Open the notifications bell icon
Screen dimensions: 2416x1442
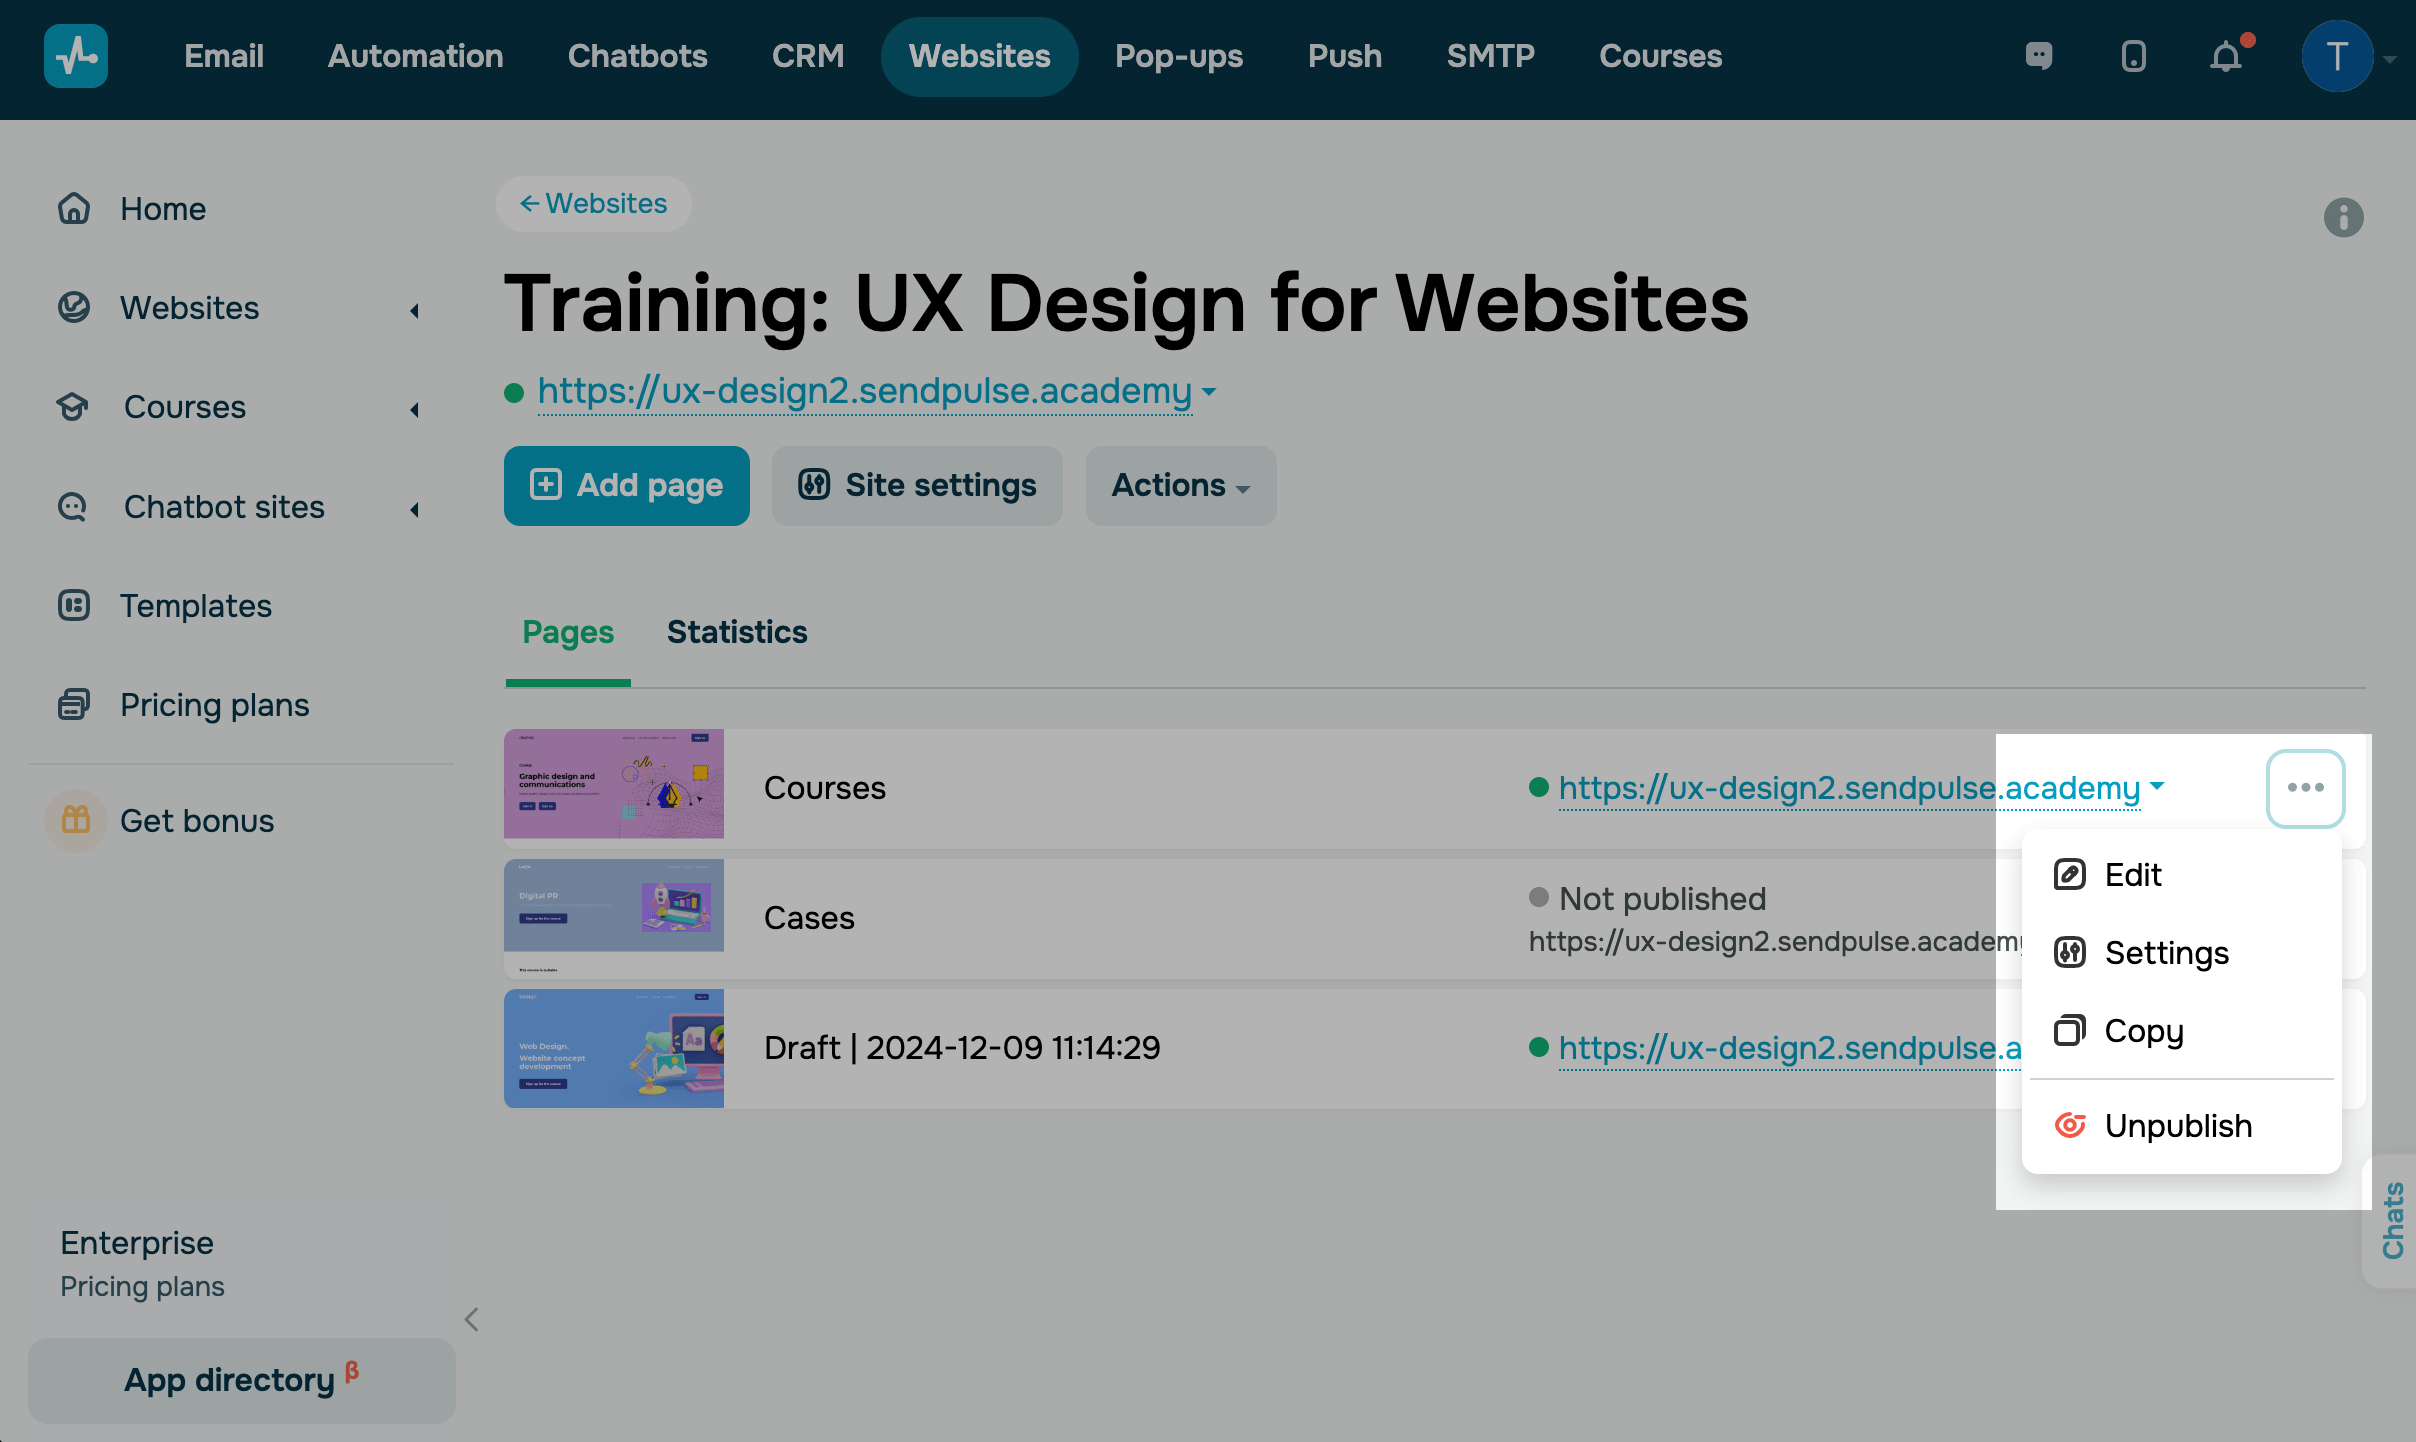pos(2226,56)
